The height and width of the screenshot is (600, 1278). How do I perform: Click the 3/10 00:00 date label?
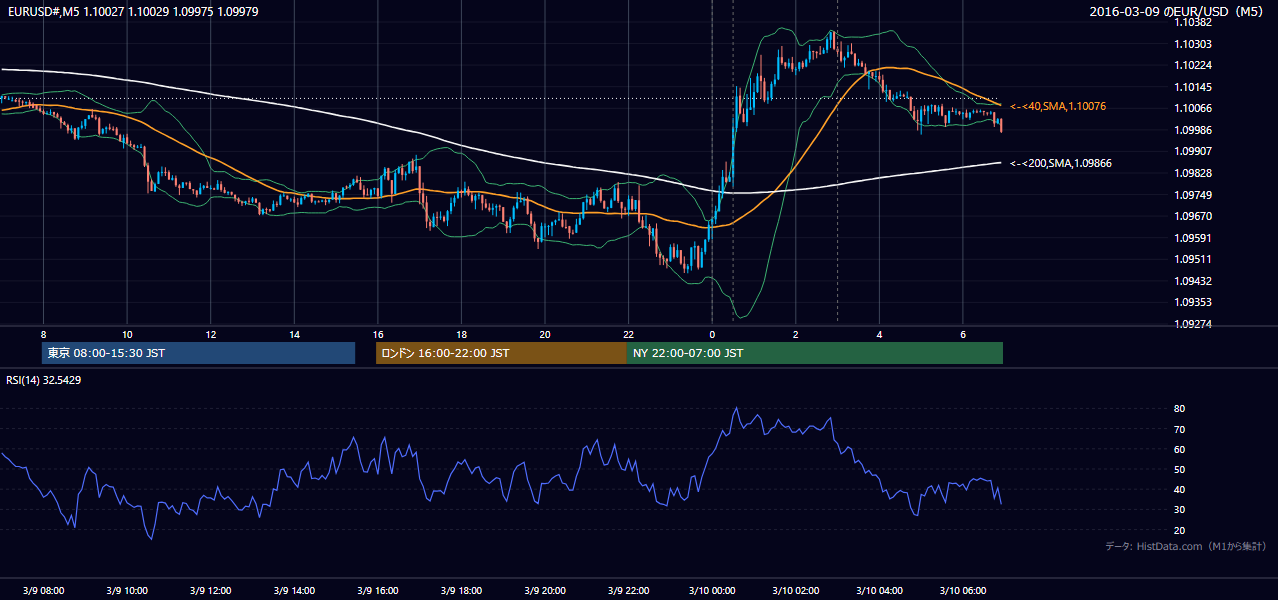[712, 590]
